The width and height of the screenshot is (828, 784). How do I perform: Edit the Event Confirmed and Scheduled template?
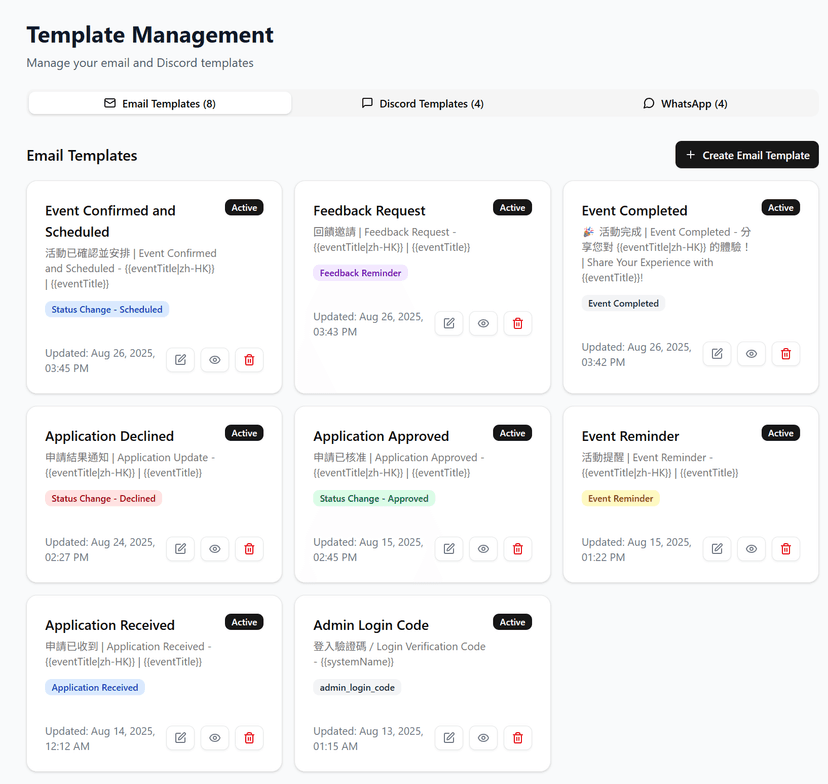click(180, 359)
